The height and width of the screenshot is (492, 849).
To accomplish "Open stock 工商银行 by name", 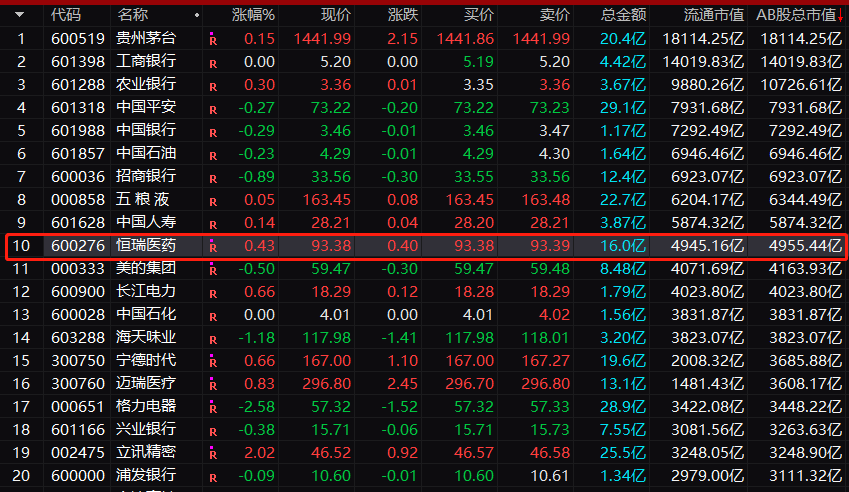I will (x=146, y=61).
